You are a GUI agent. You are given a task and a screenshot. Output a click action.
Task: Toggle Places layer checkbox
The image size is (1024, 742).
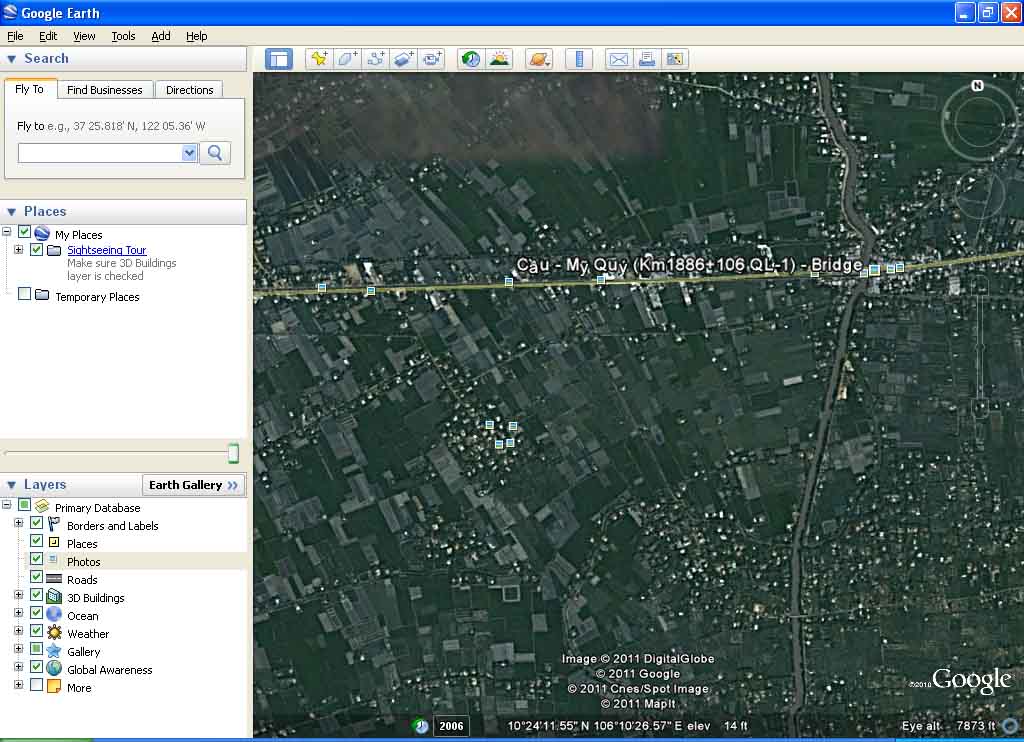click(x=37, y=541)
